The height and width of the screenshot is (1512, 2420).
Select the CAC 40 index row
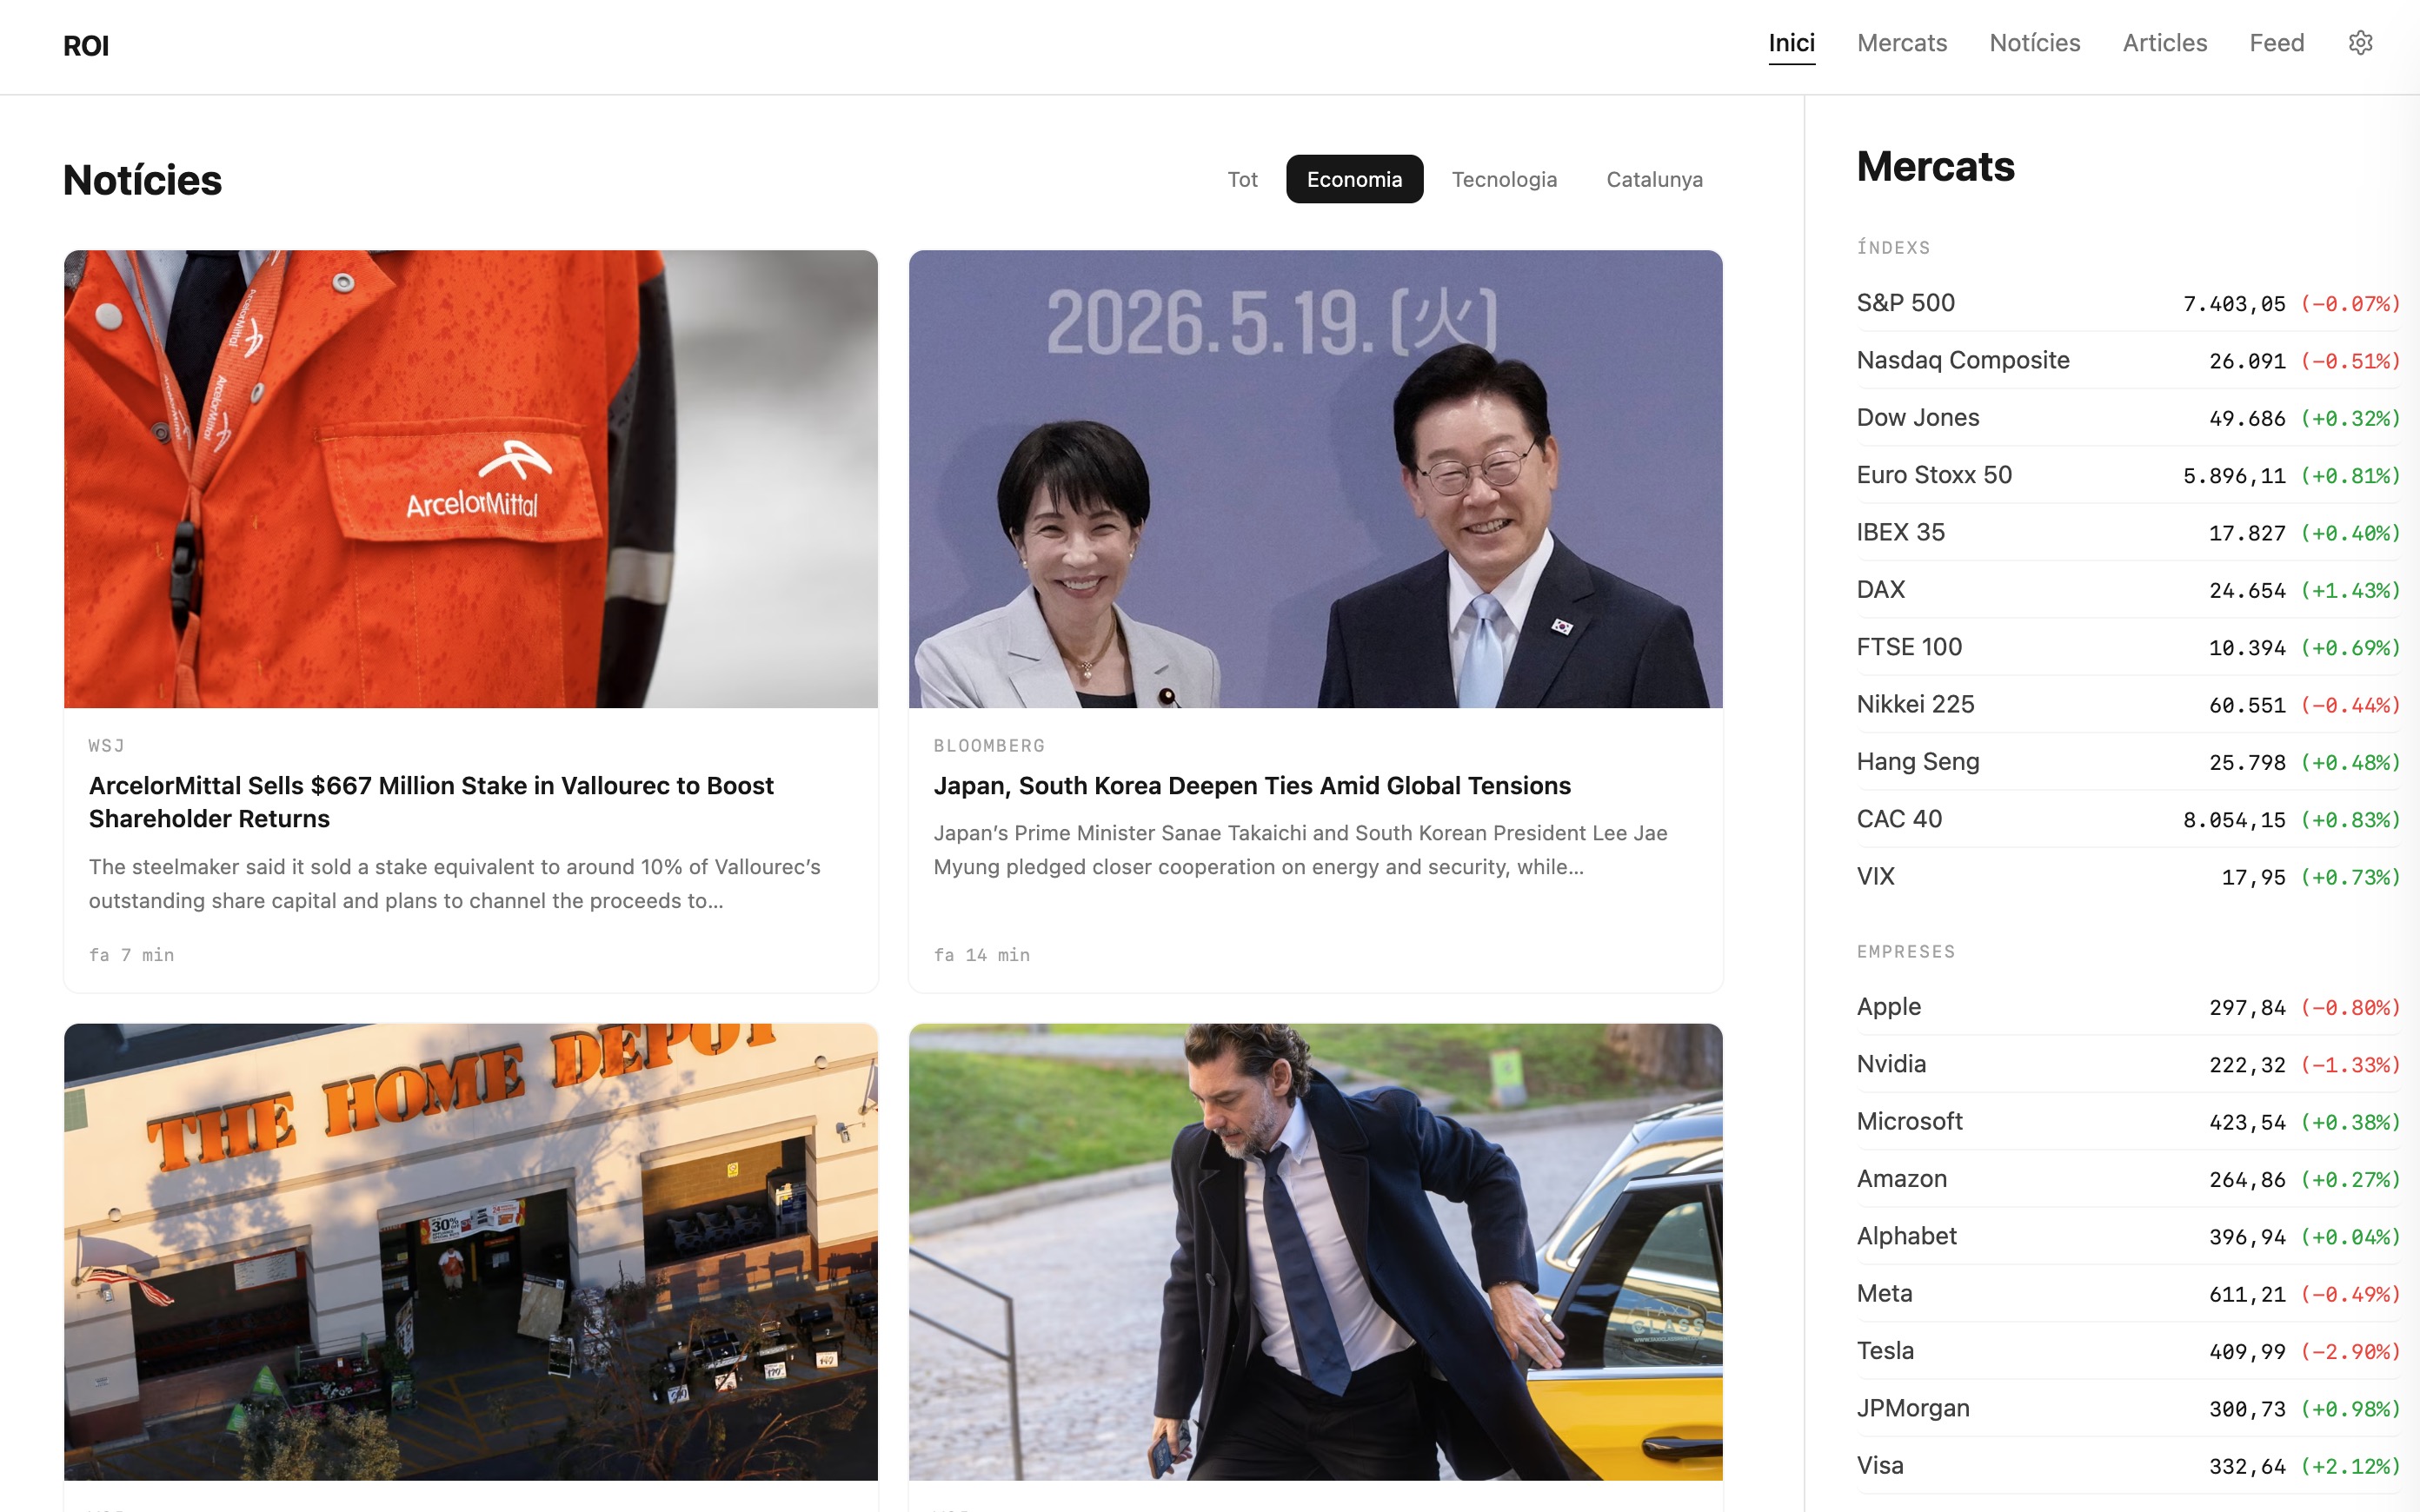[2128, 819]
